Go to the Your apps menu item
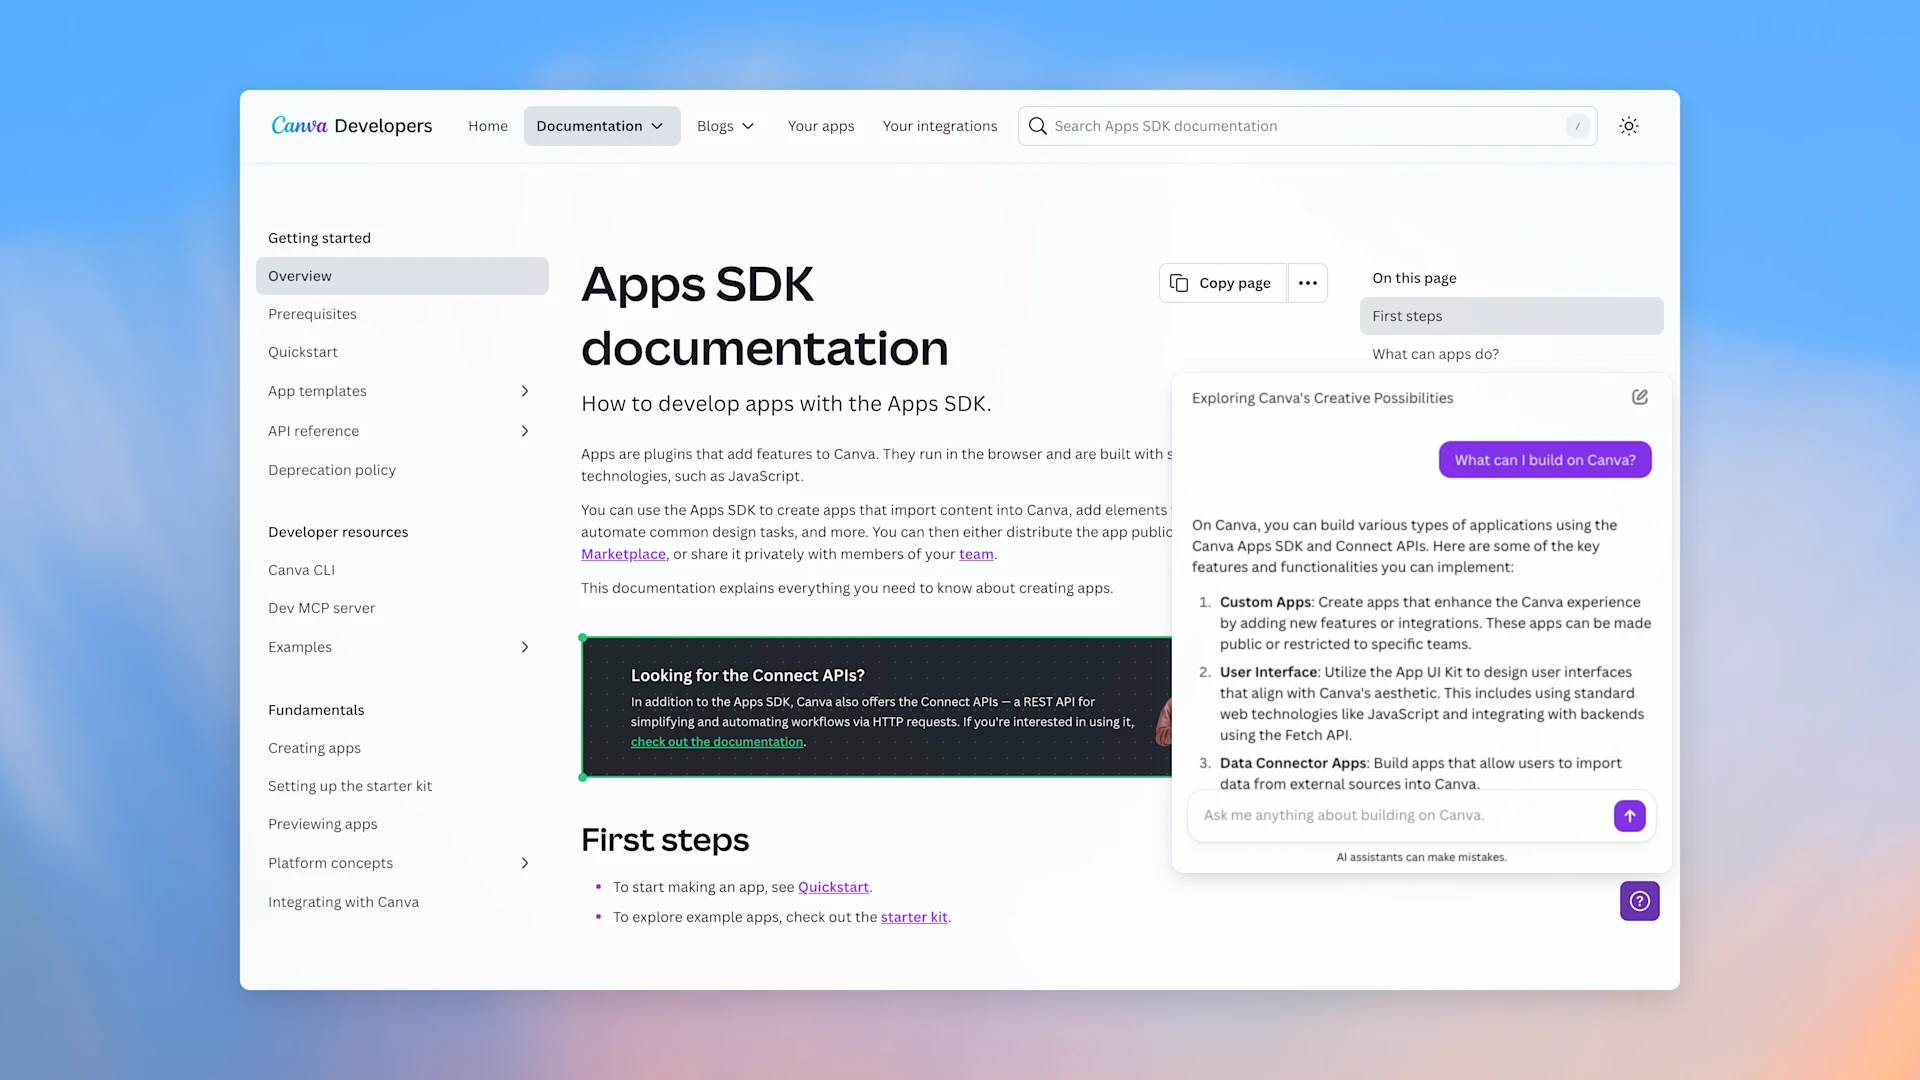Viewport: 1920px width, 1080px height. (x=821, y=126)
